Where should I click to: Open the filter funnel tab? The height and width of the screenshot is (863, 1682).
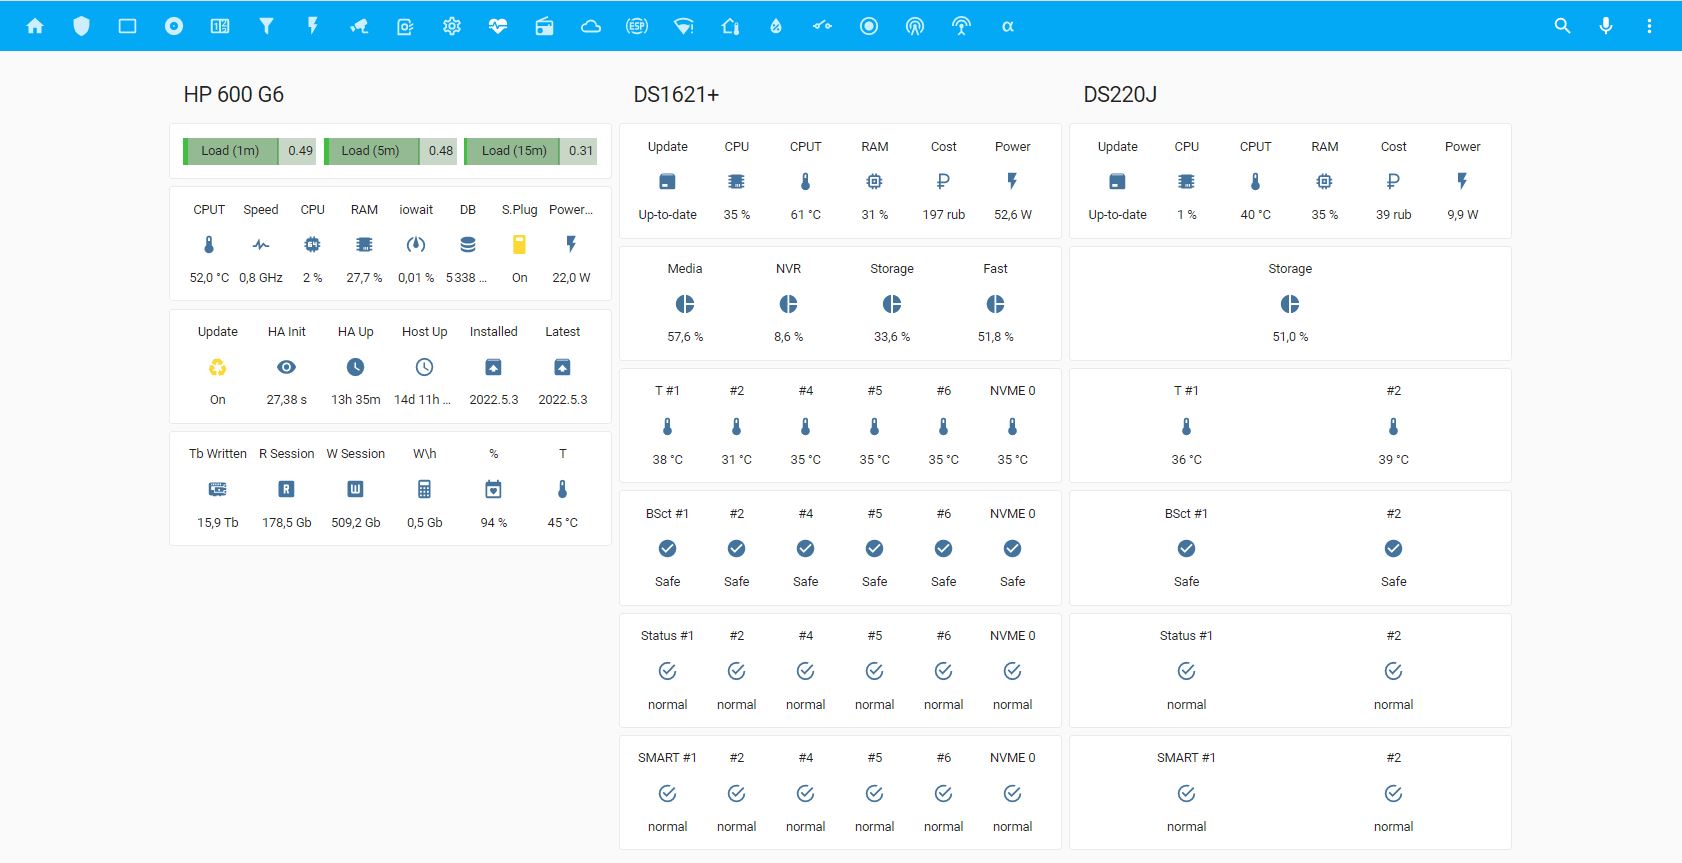tap(266, 26)
